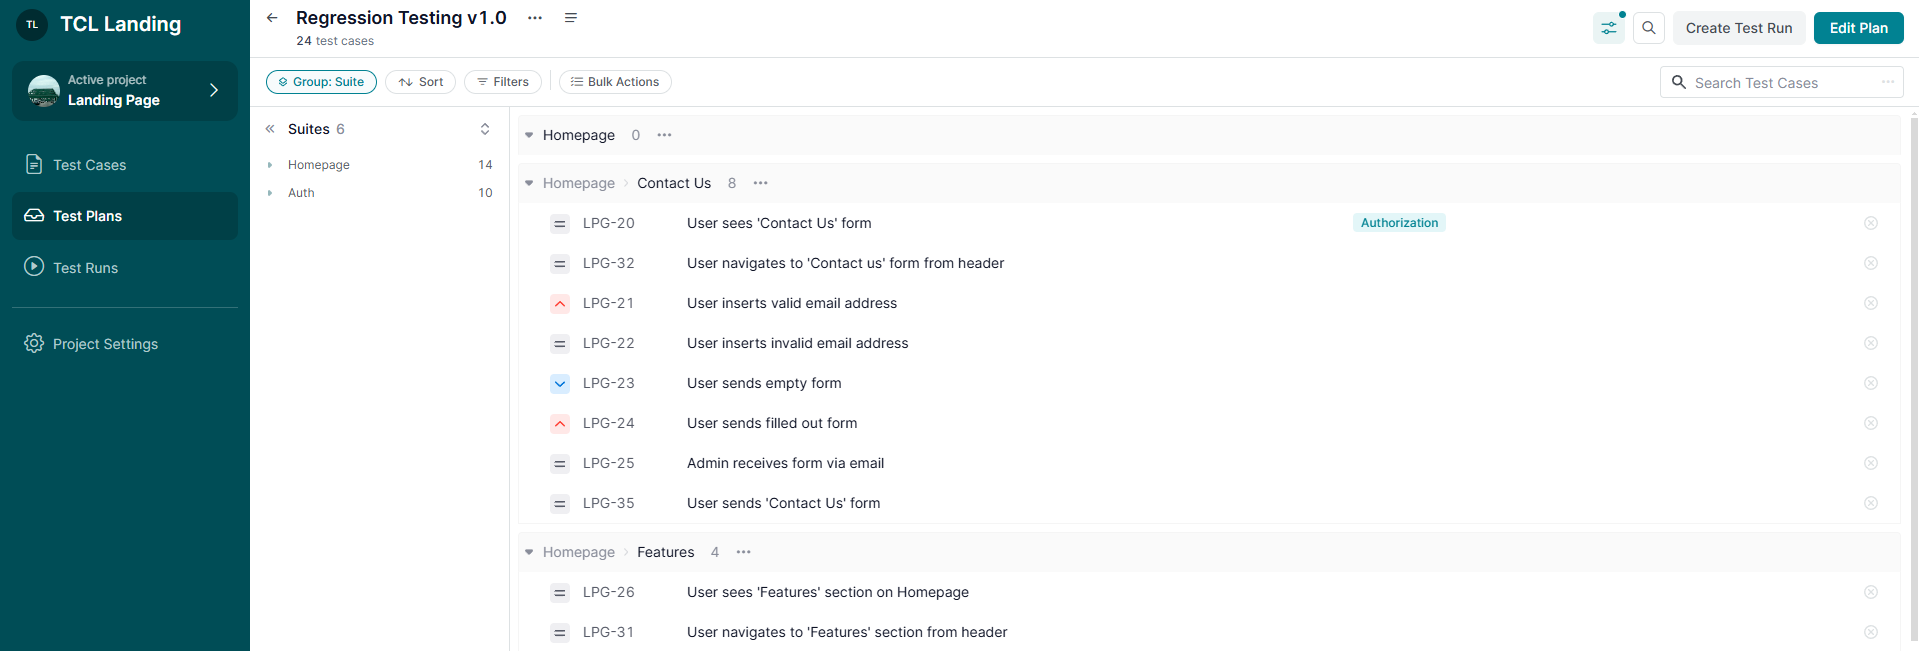Click the low priority icon for LPG-23

[x=560, y=383]
